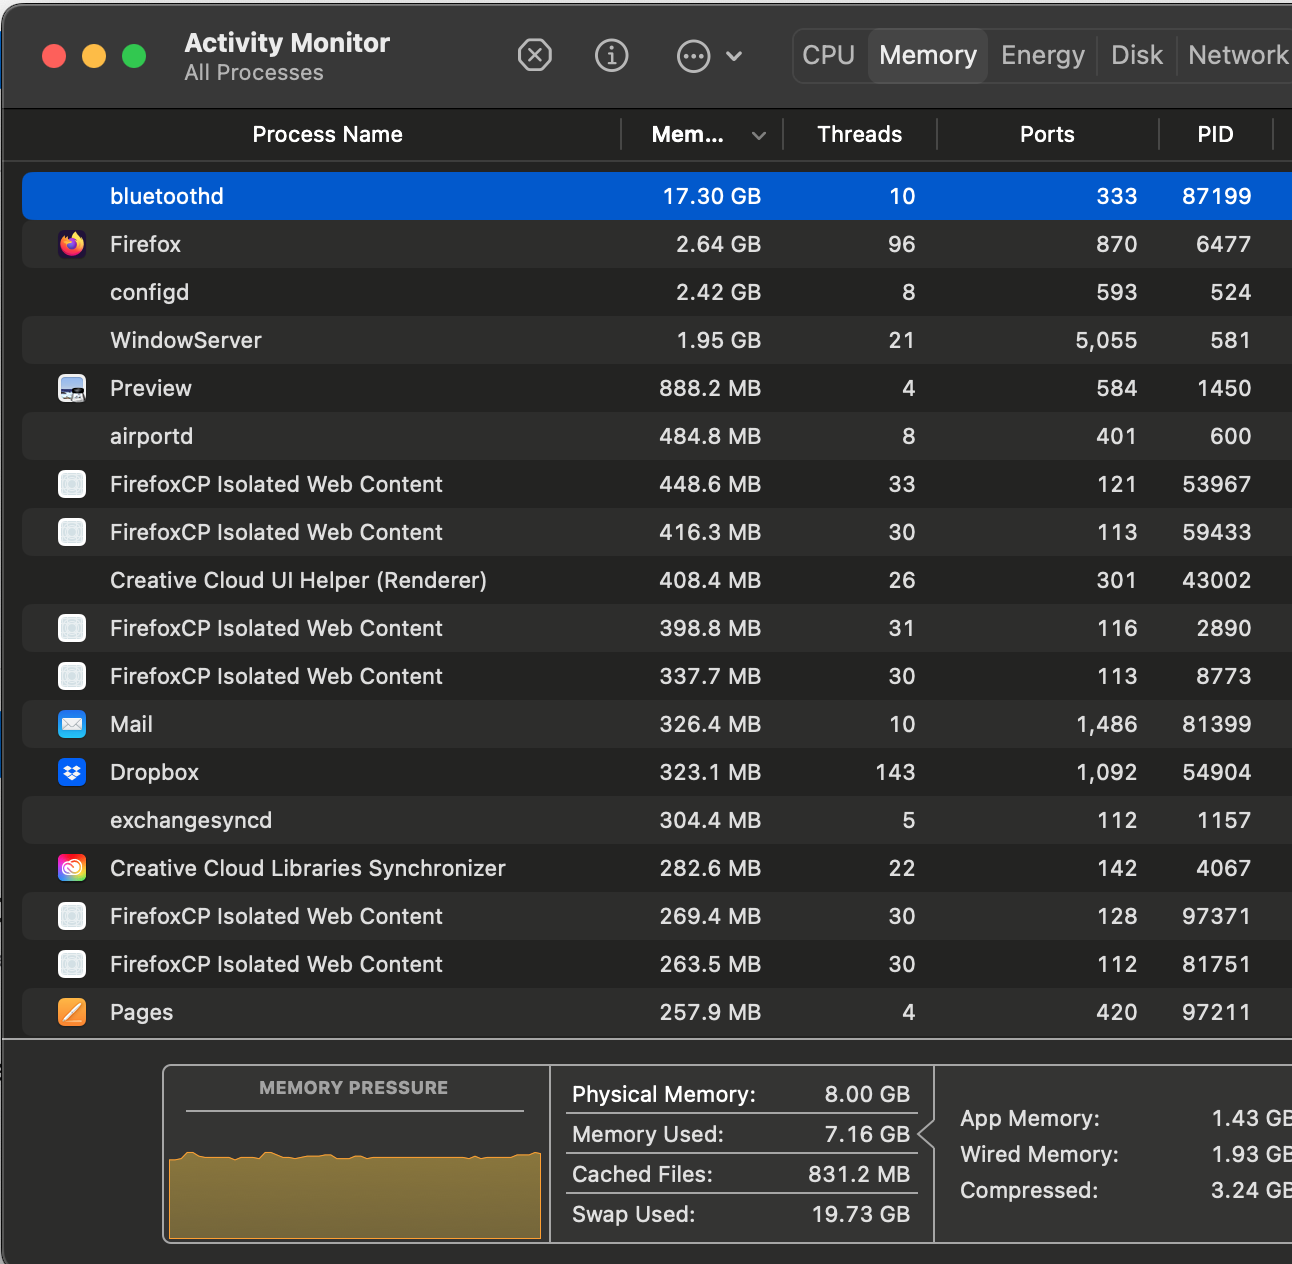This screenshot has height=1264, width=1292.
Task: Open the Energy tab
Action: pos(1042,55)
